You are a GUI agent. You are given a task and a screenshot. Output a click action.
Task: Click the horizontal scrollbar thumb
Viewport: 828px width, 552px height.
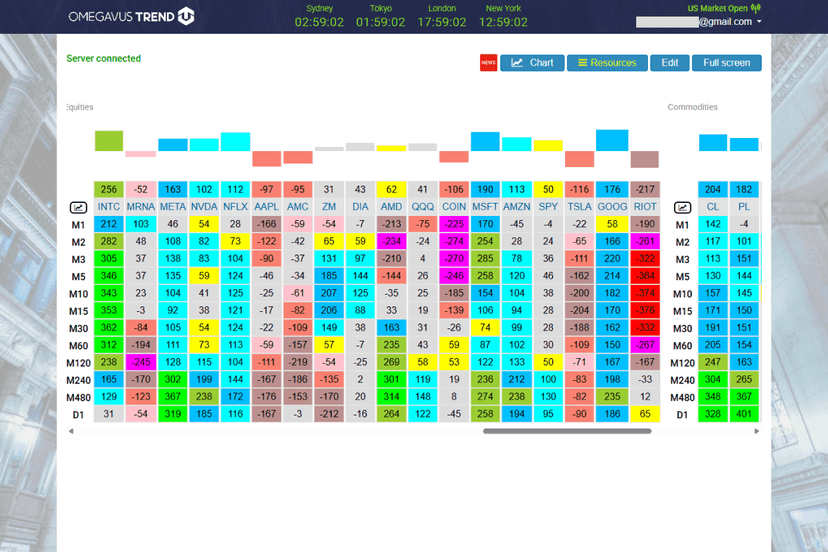click(567, 431)
